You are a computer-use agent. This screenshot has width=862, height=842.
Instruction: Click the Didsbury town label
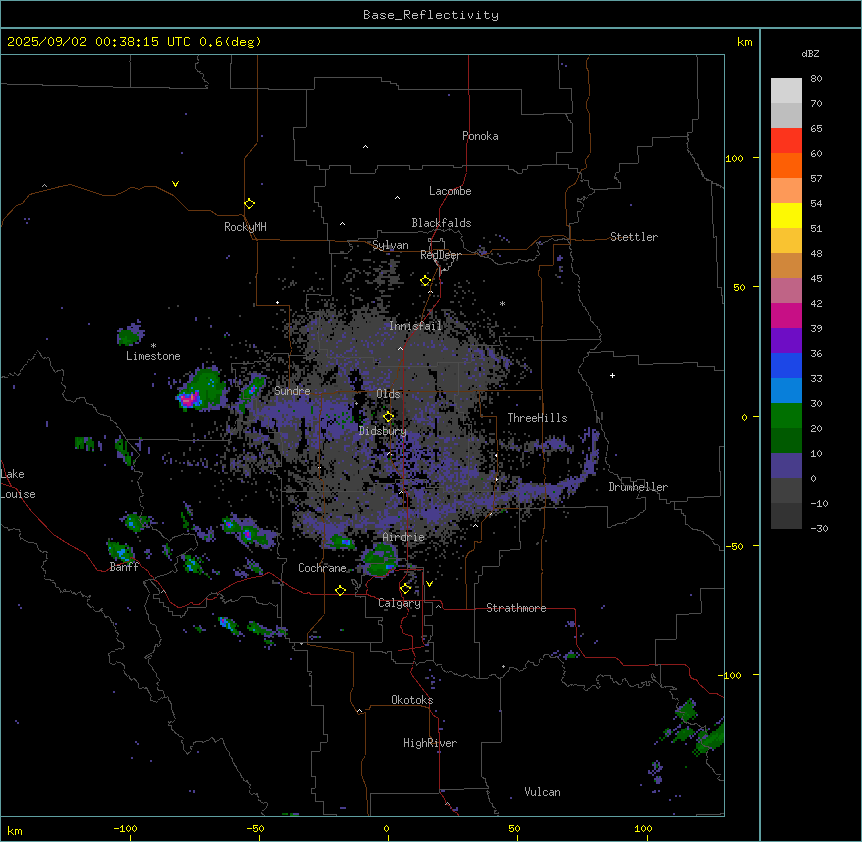click(x=383, y=431)
